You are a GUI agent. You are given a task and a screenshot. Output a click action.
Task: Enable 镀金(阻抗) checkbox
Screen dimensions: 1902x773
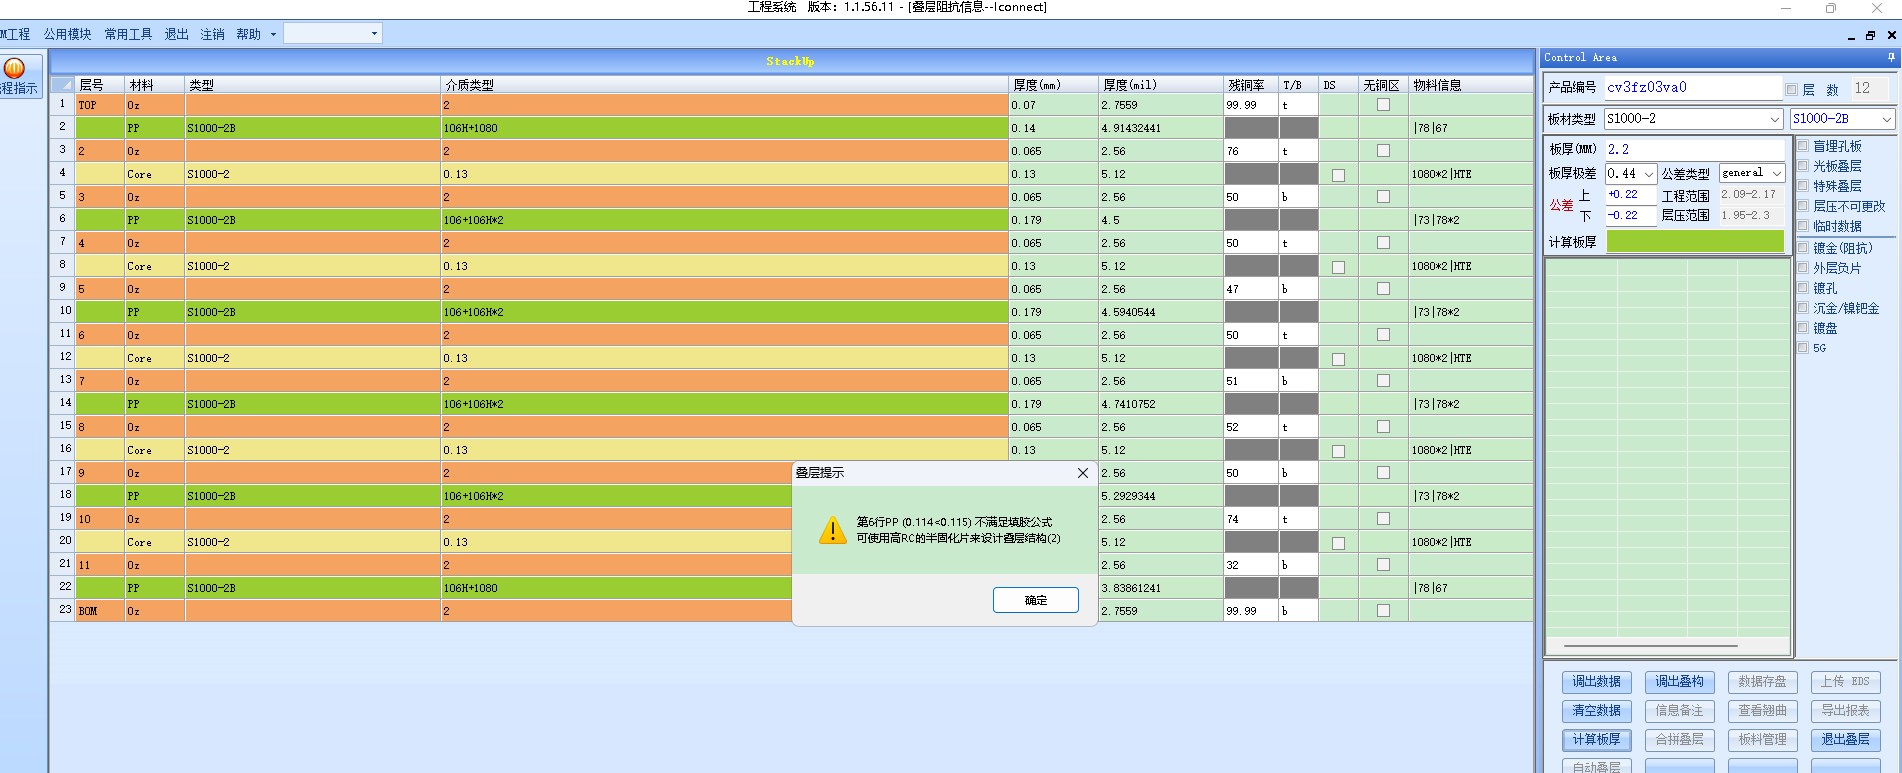tap(1803, 248)
